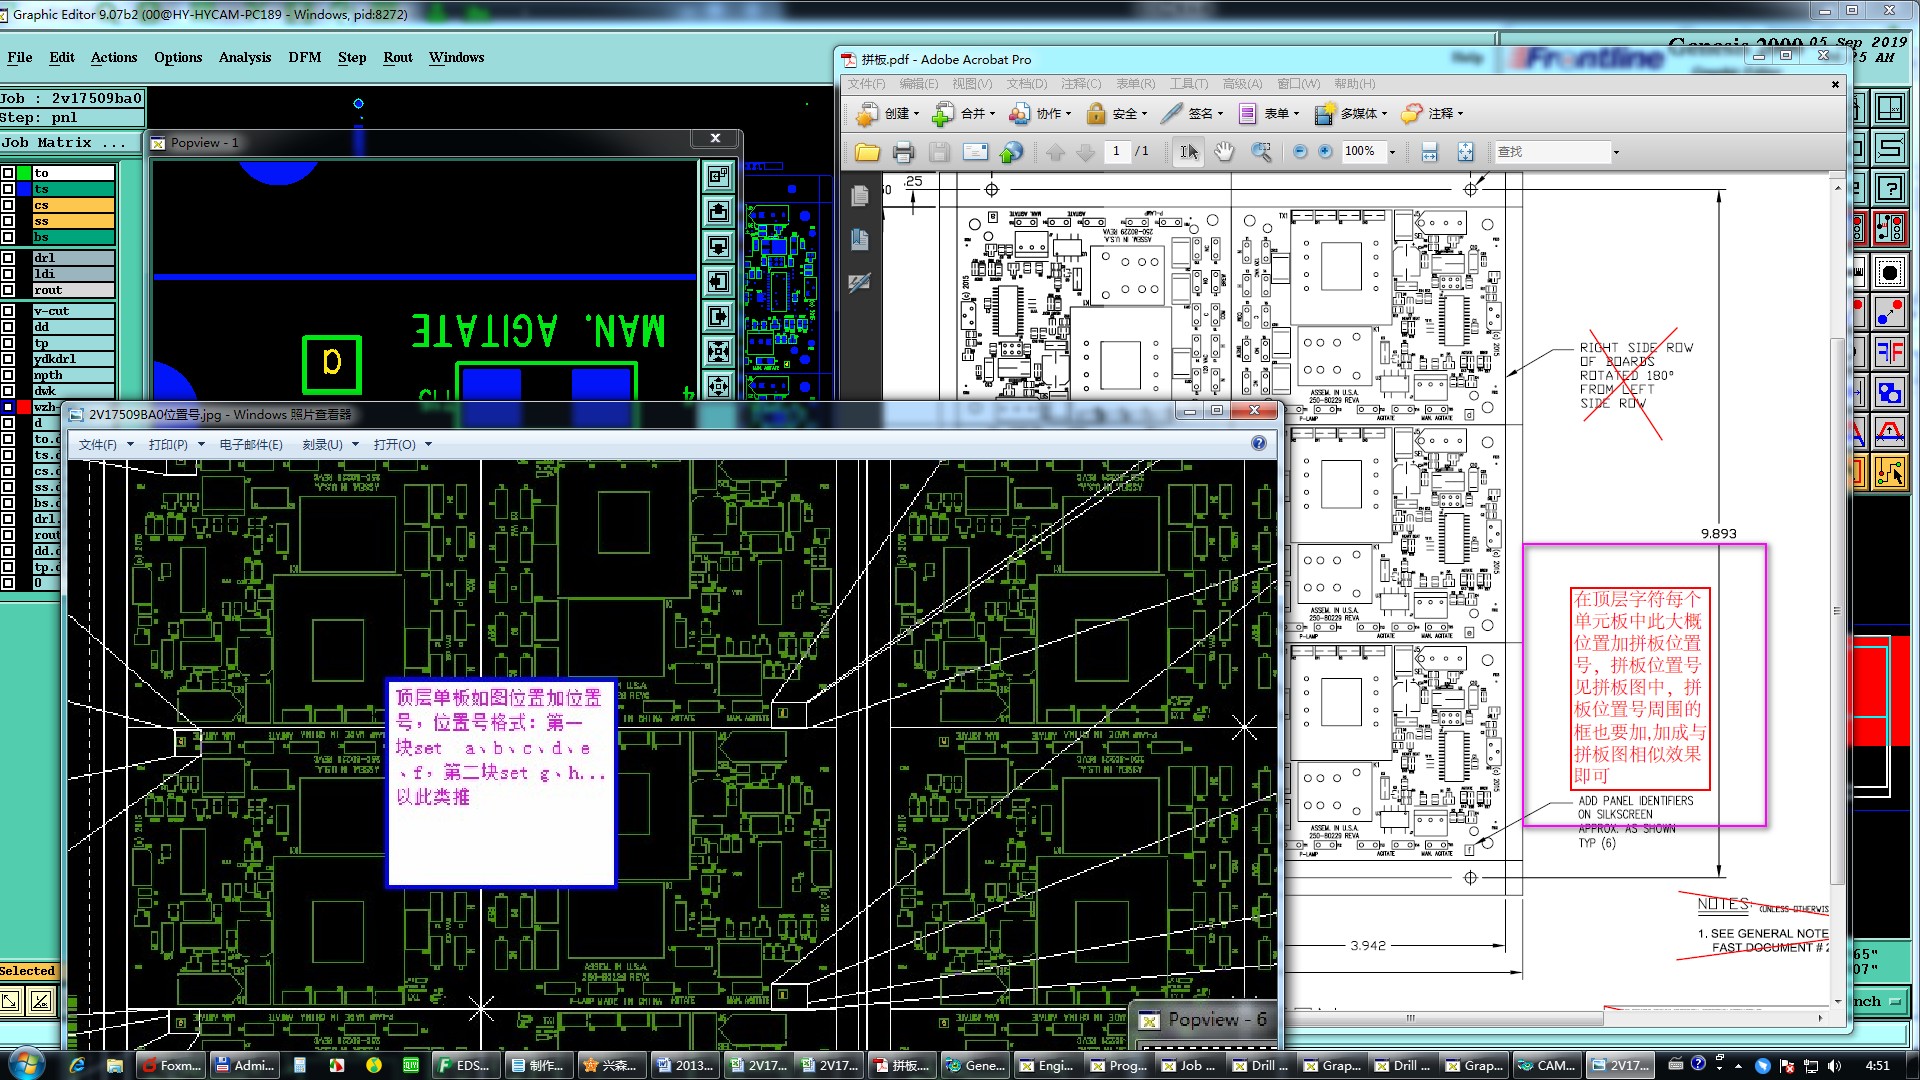Open the DFM menu in Graphic Editor
The image size is (1920, 1080).
(305, 57)
